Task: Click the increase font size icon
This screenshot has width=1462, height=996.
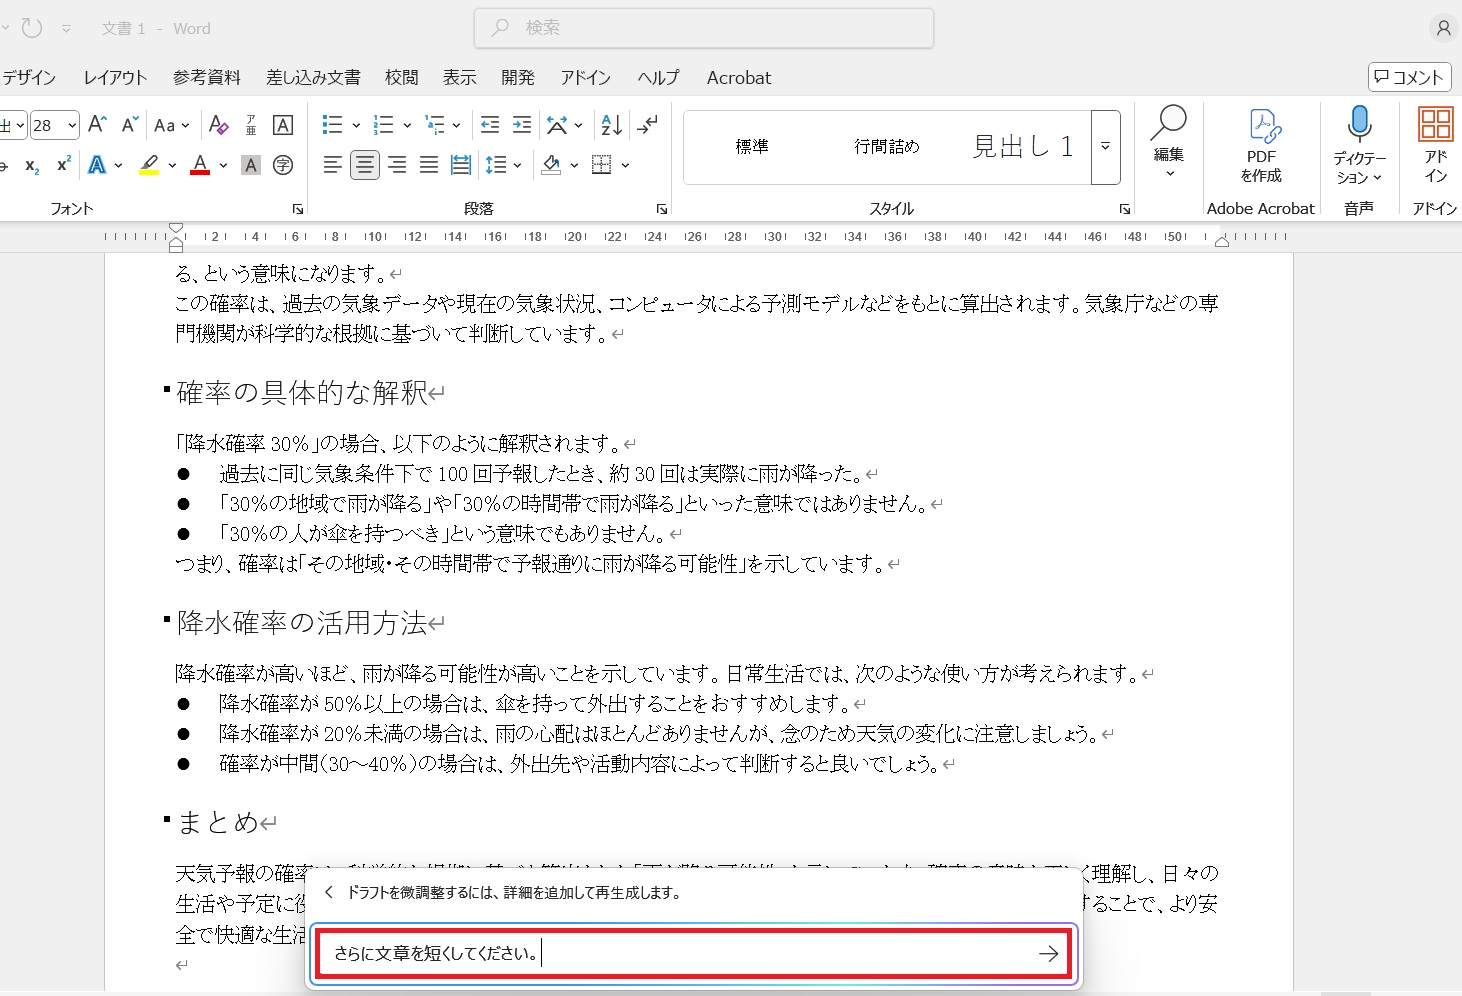Action: click(97, 125)
